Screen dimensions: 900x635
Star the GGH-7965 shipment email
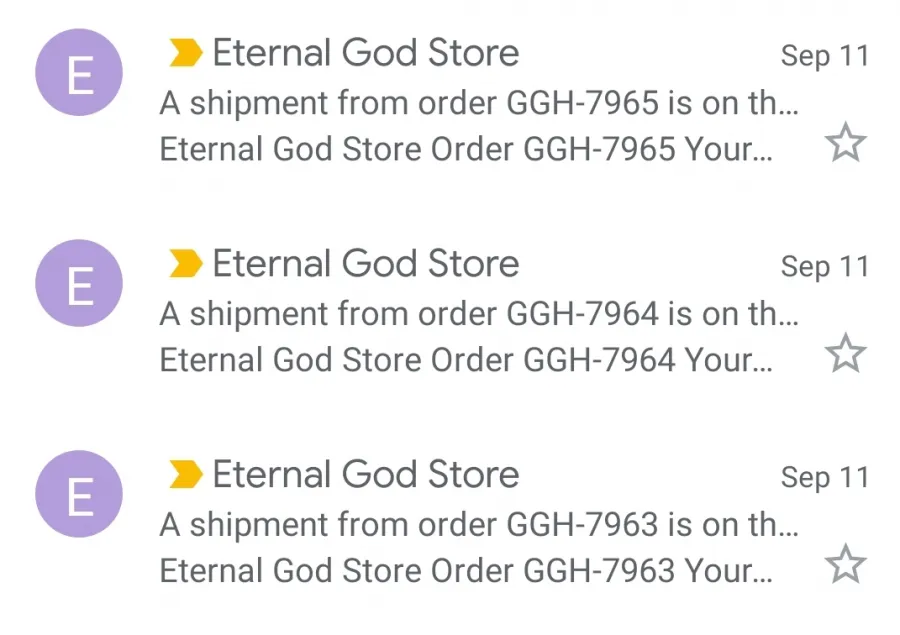tap(845, 142)
